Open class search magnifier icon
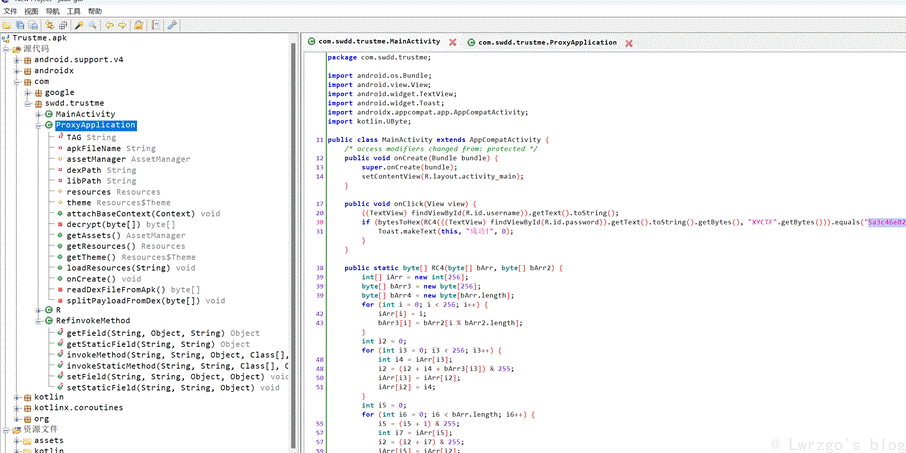This screenshot has width=906, height=453. click(92, 25)
